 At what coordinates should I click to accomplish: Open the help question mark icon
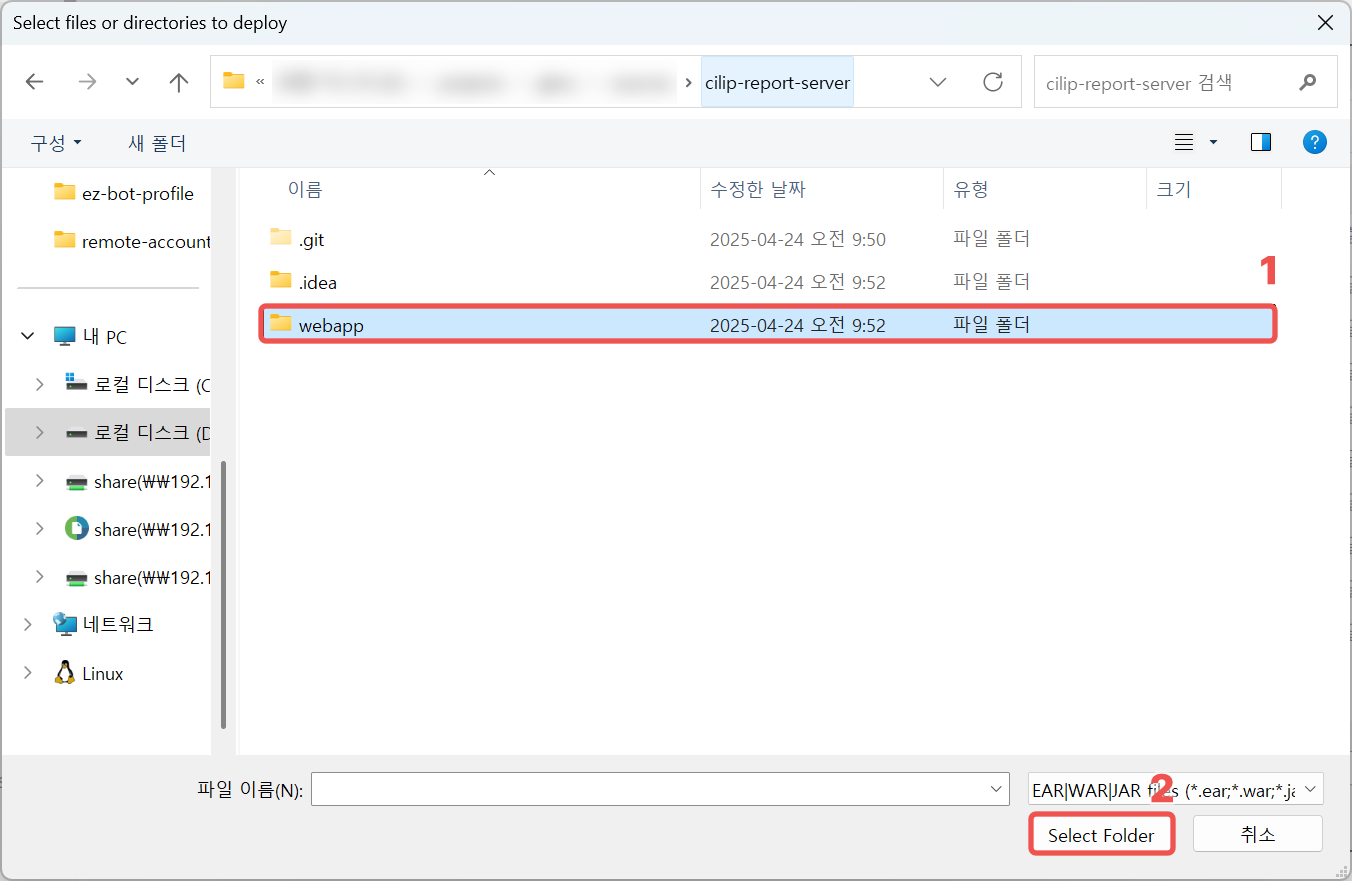point(1315,142)
